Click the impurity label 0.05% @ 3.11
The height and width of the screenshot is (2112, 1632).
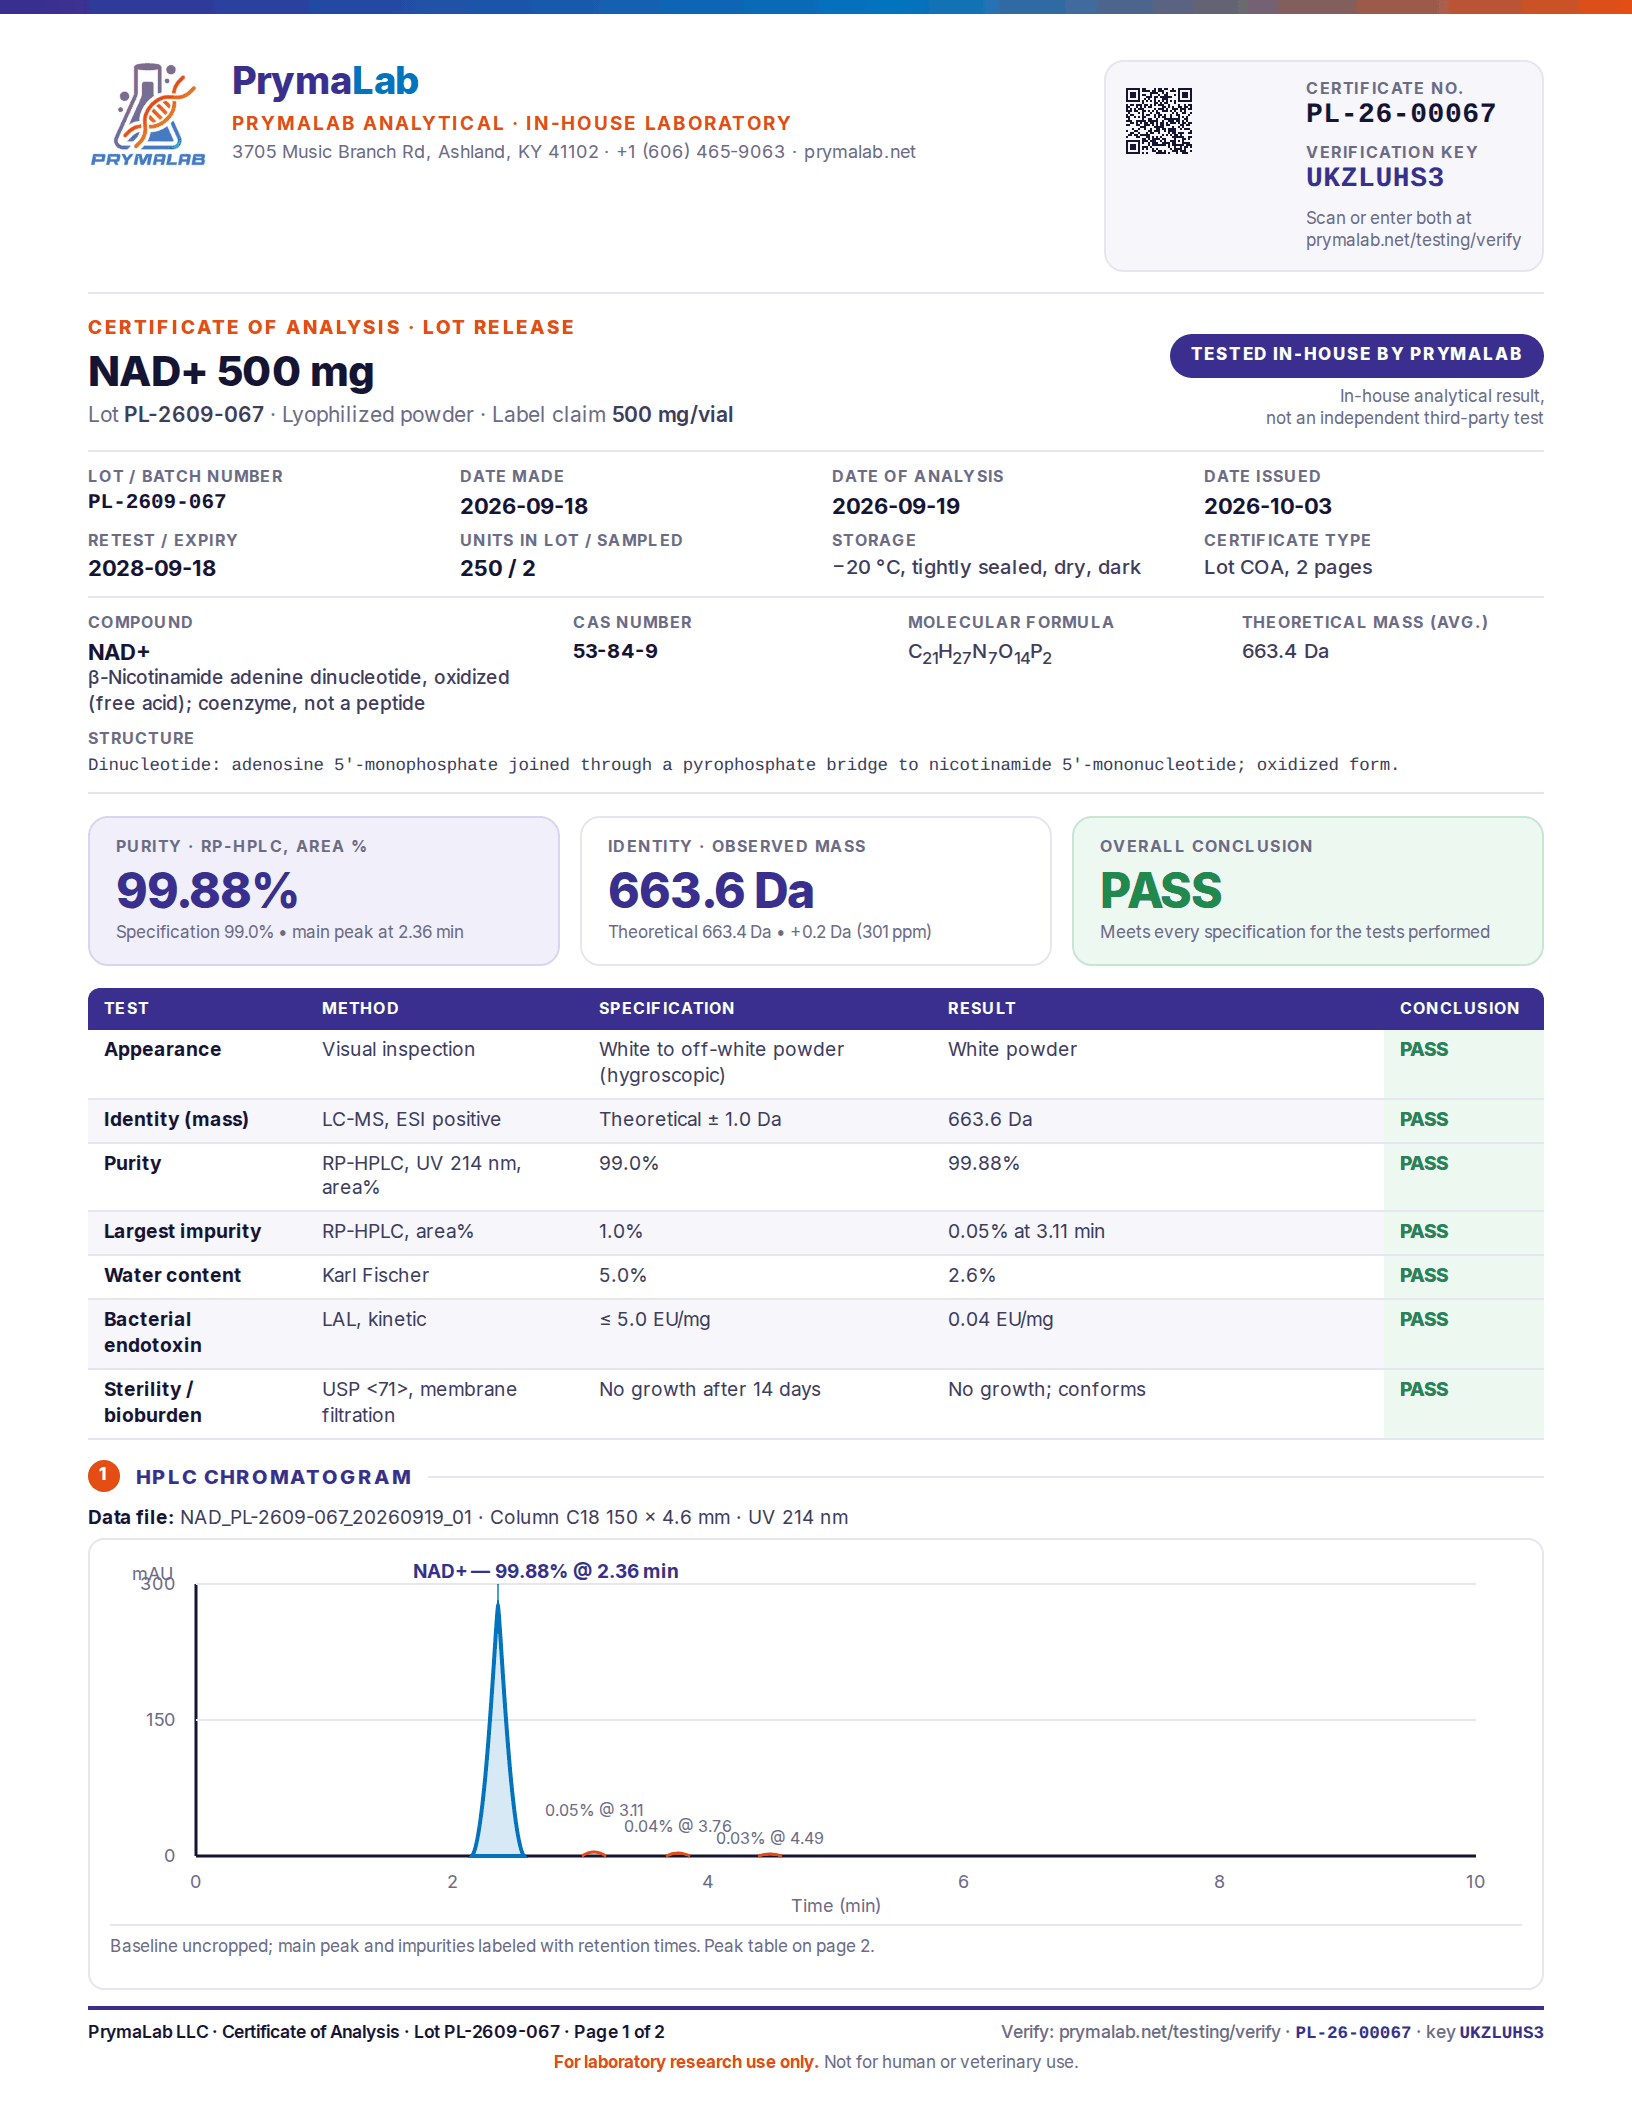tap(594, 1810)
